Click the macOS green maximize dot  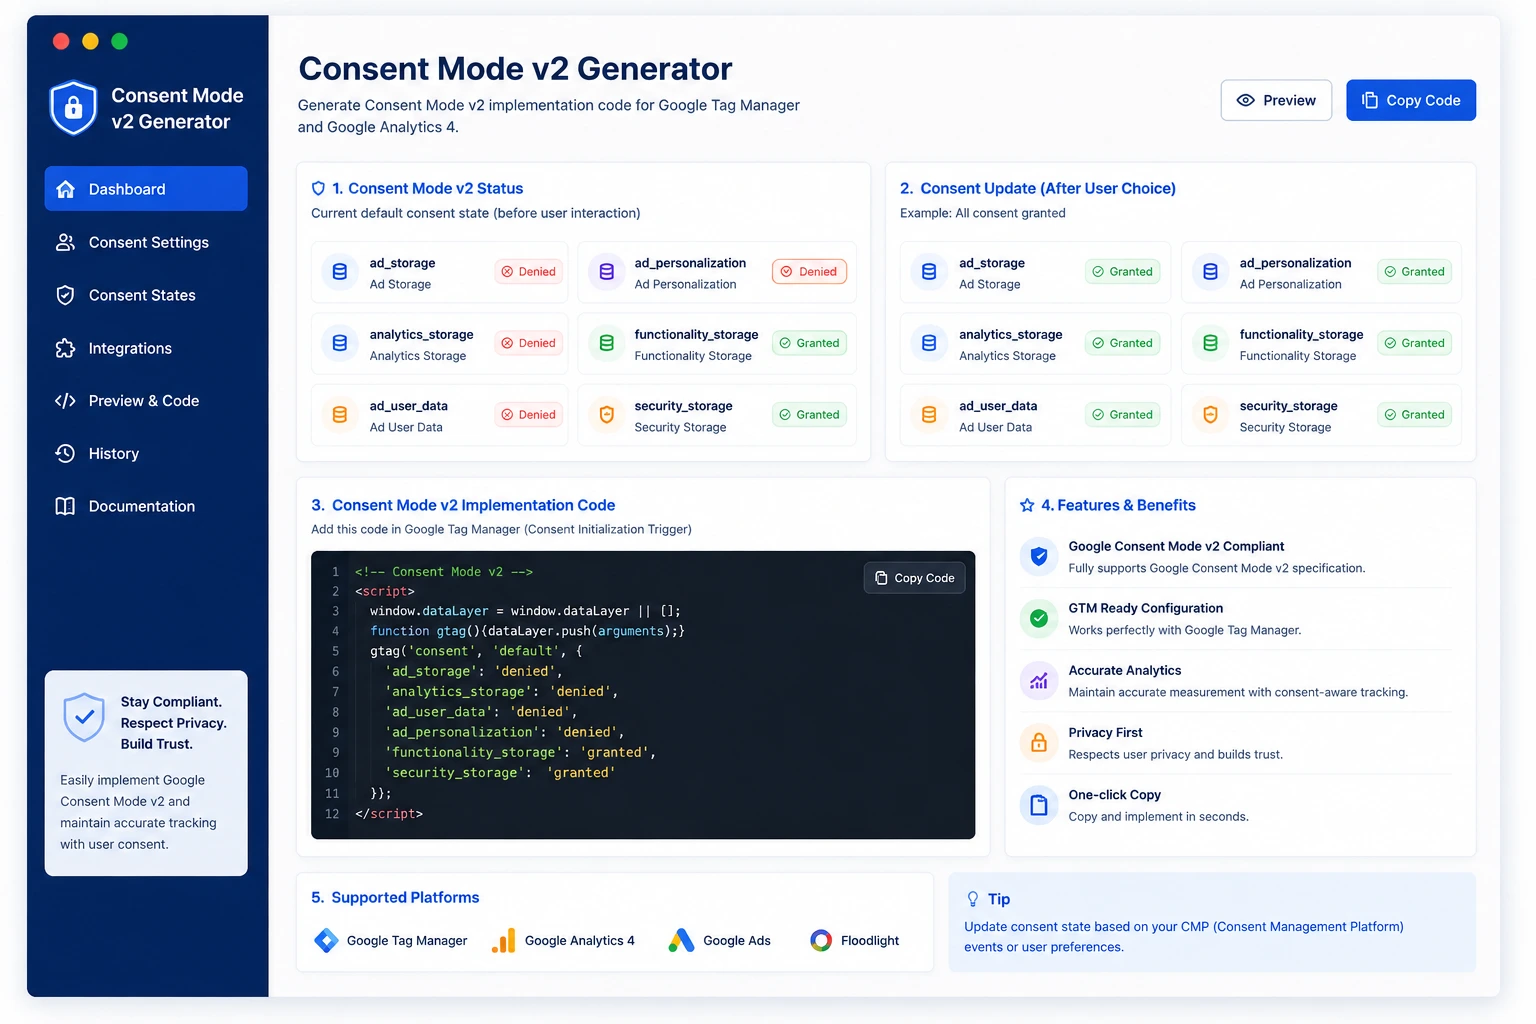(x=120, y=41)
